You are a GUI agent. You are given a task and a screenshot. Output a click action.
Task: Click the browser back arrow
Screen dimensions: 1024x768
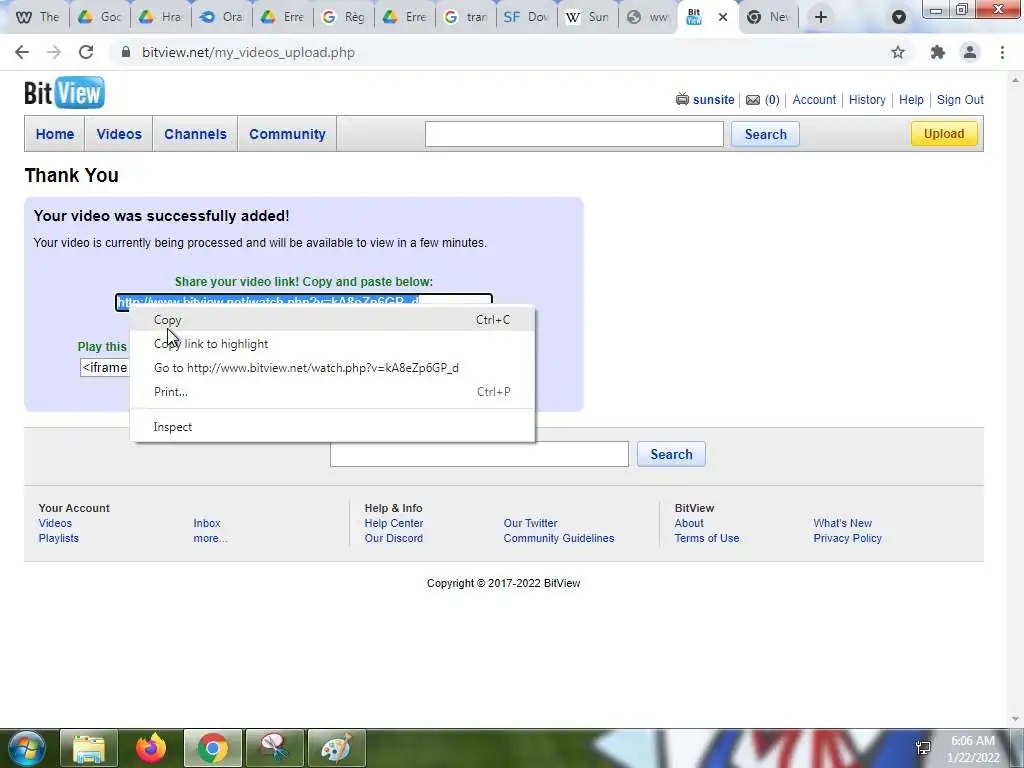pos(22,52)
